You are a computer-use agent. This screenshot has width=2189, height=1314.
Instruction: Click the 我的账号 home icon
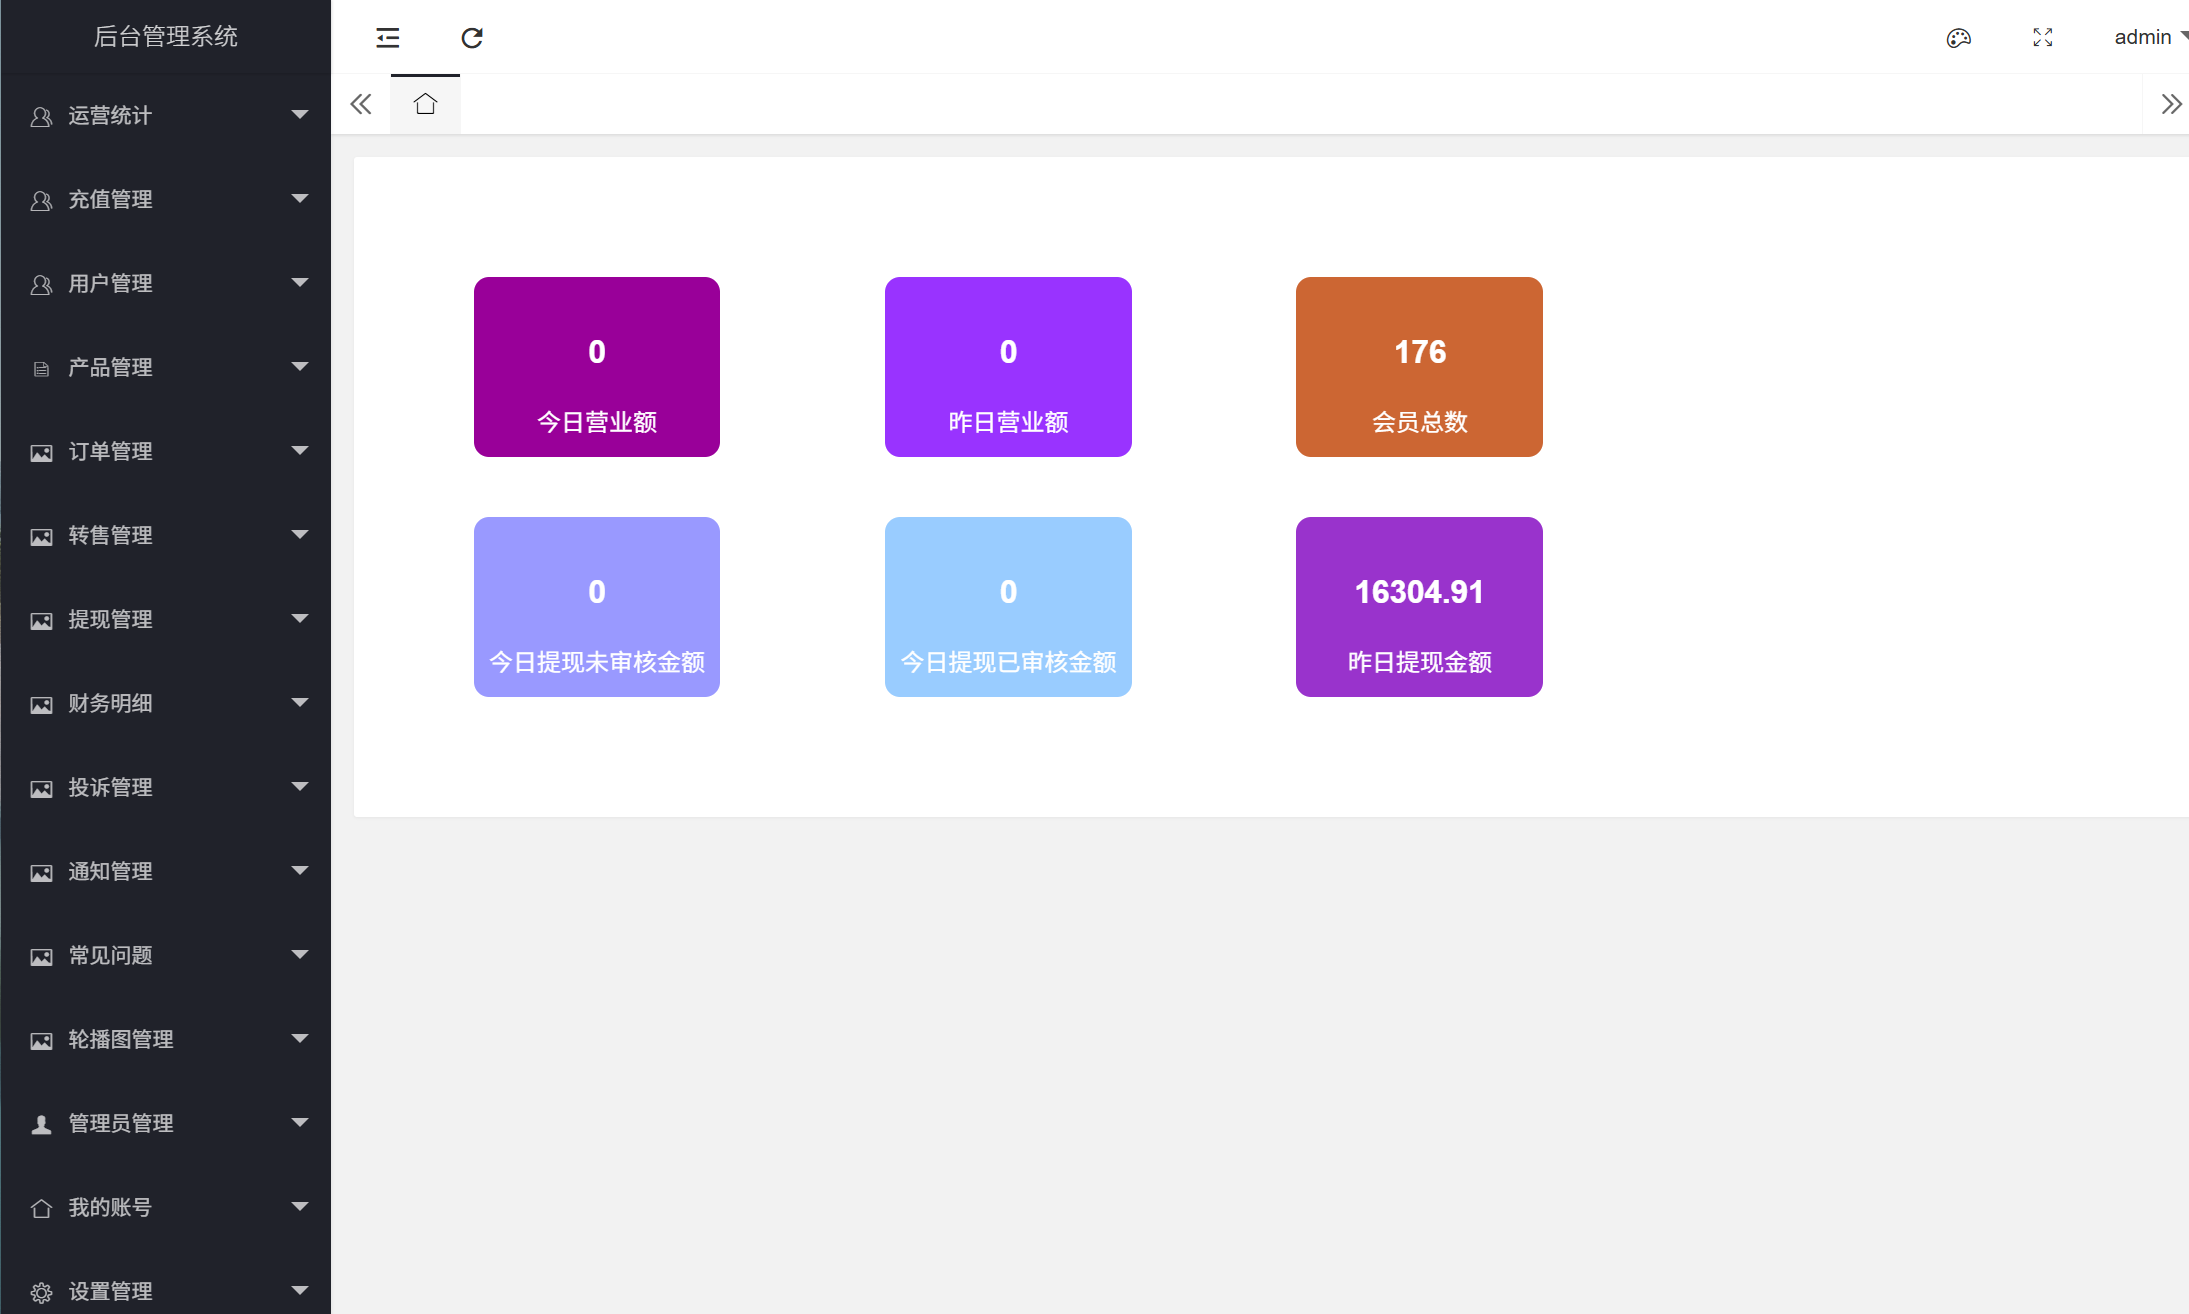point(41,1208)
